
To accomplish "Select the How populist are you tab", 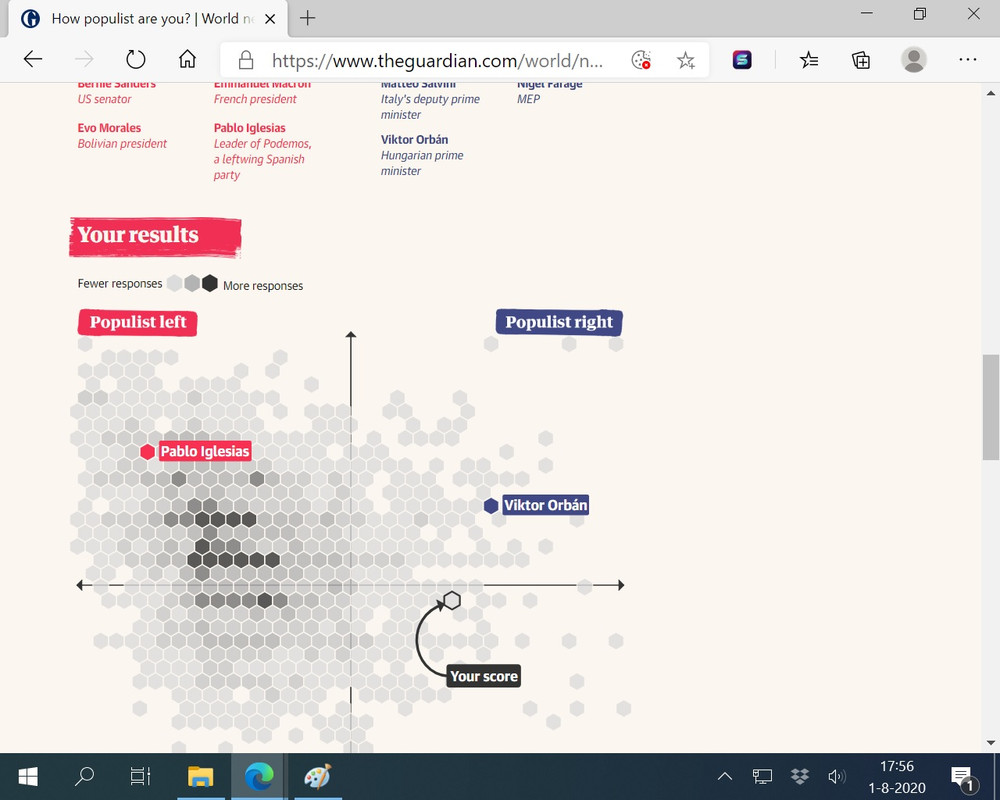I will point(148,19).
